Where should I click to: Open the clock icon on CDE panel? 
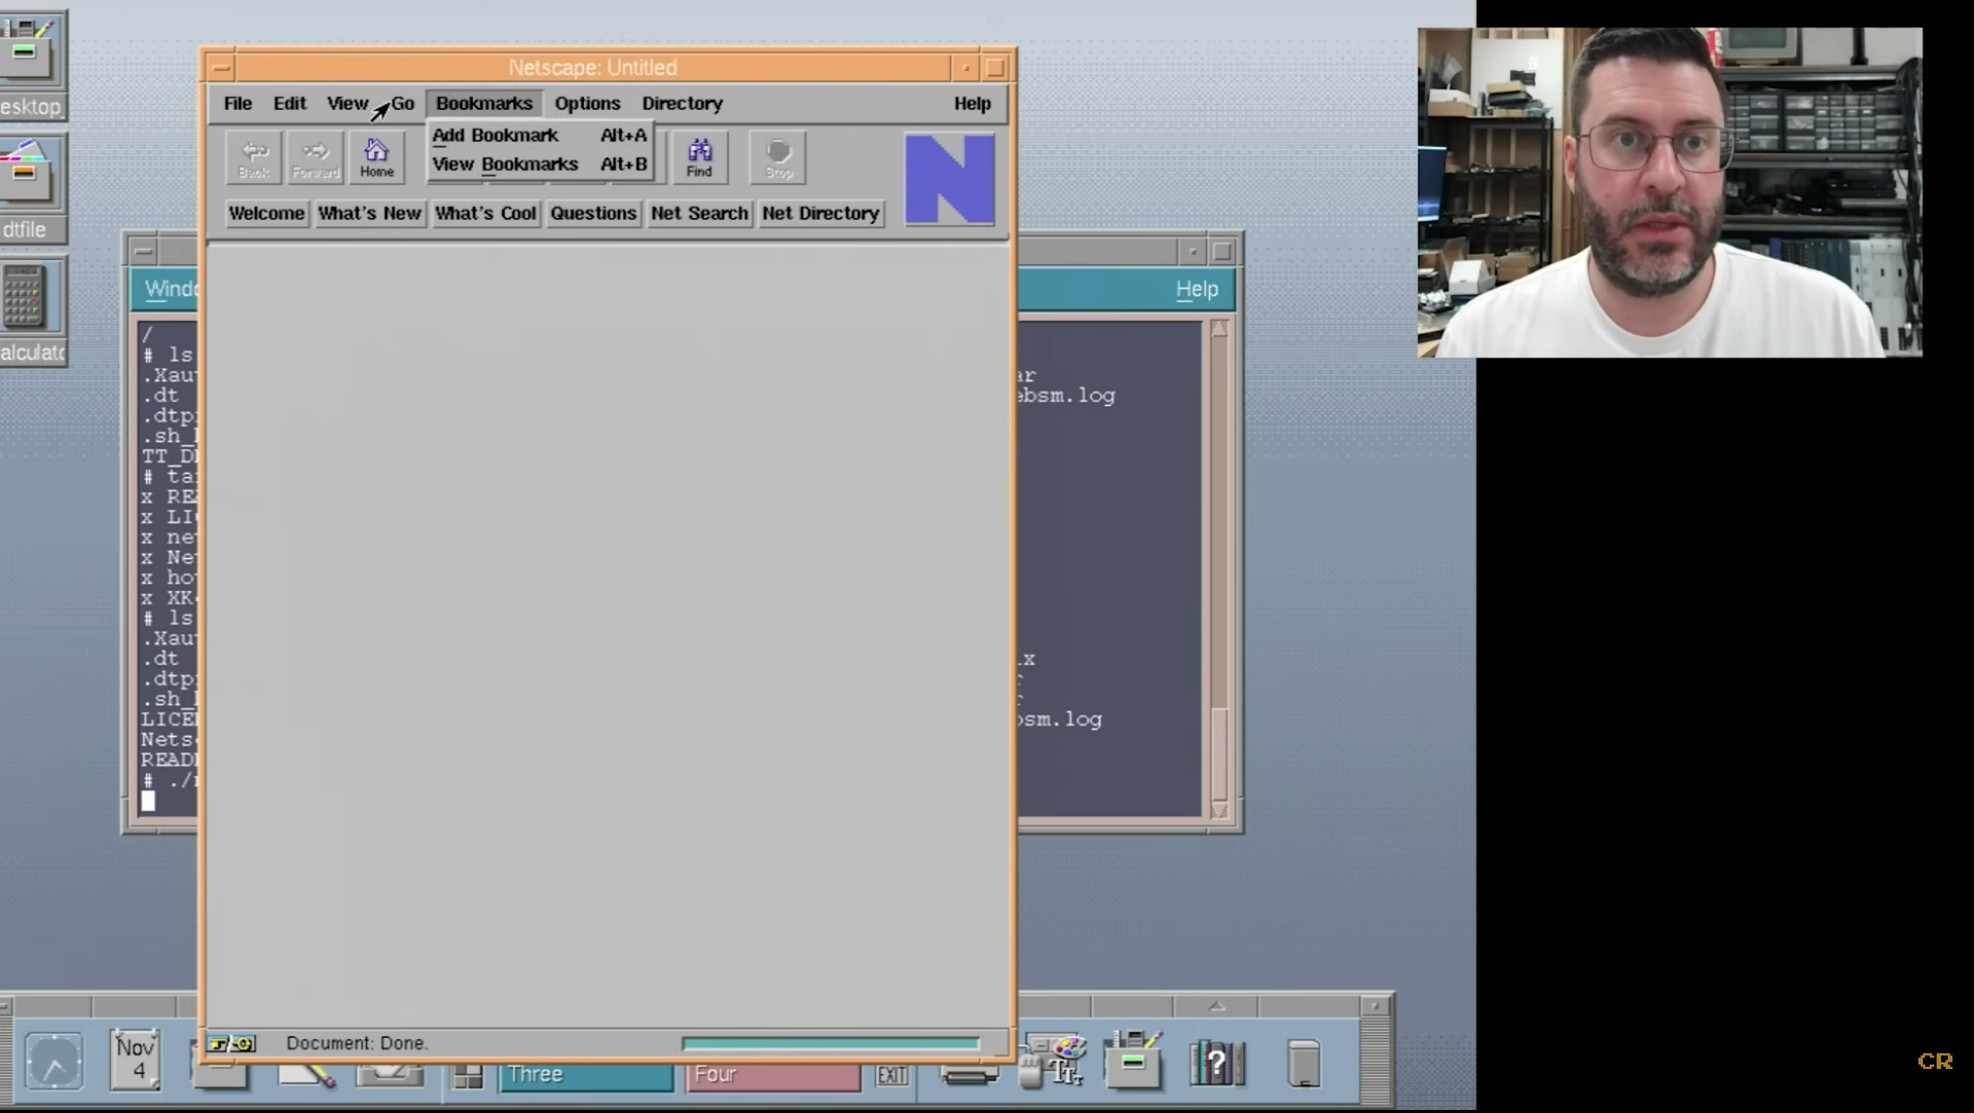(54, 1062)
